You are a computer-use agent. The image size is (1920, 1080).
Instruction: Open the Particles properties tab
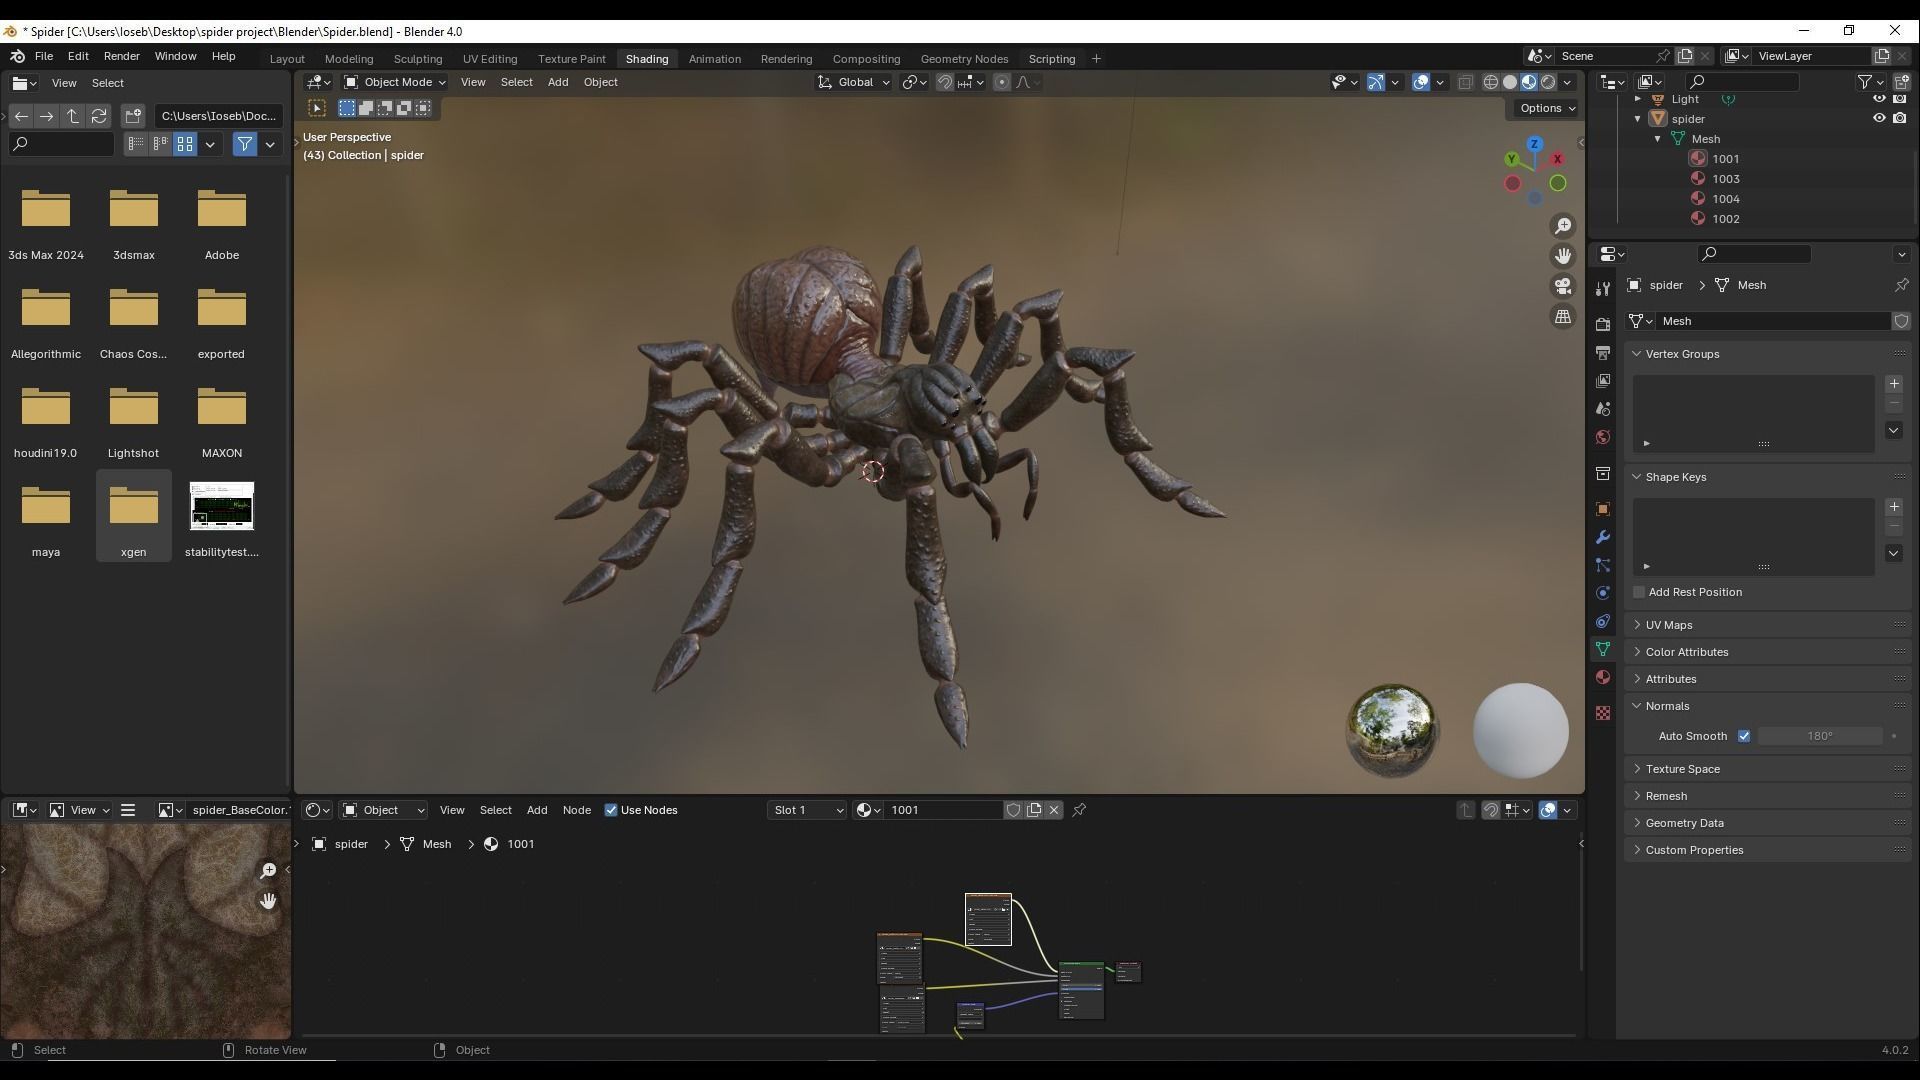coord(1603,565)
